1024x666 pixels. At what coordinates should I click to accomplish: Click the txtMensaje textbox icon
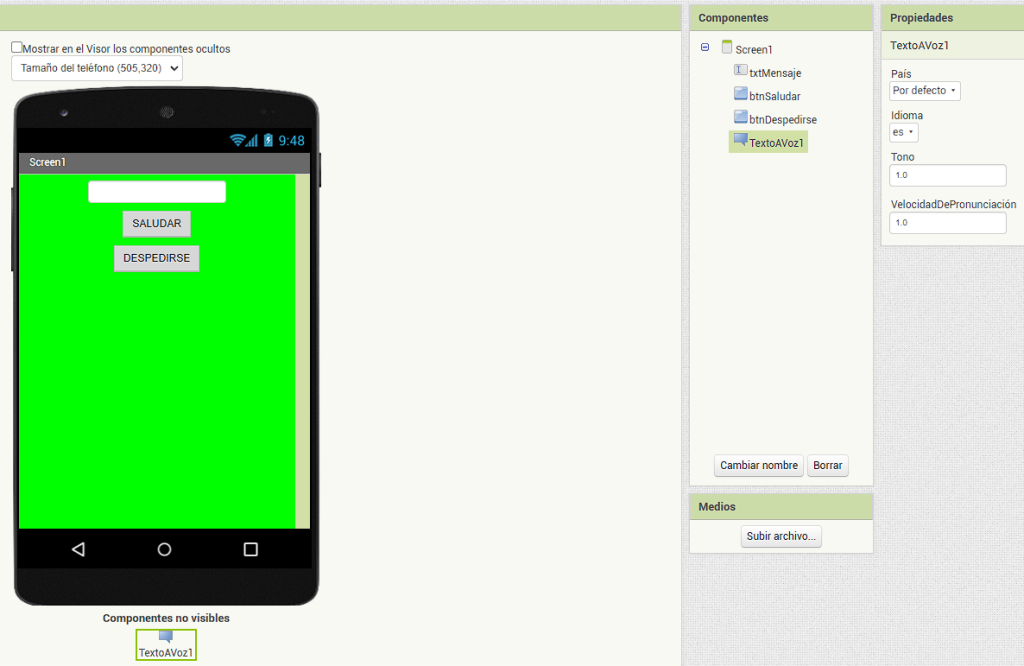tap(740, 71)
